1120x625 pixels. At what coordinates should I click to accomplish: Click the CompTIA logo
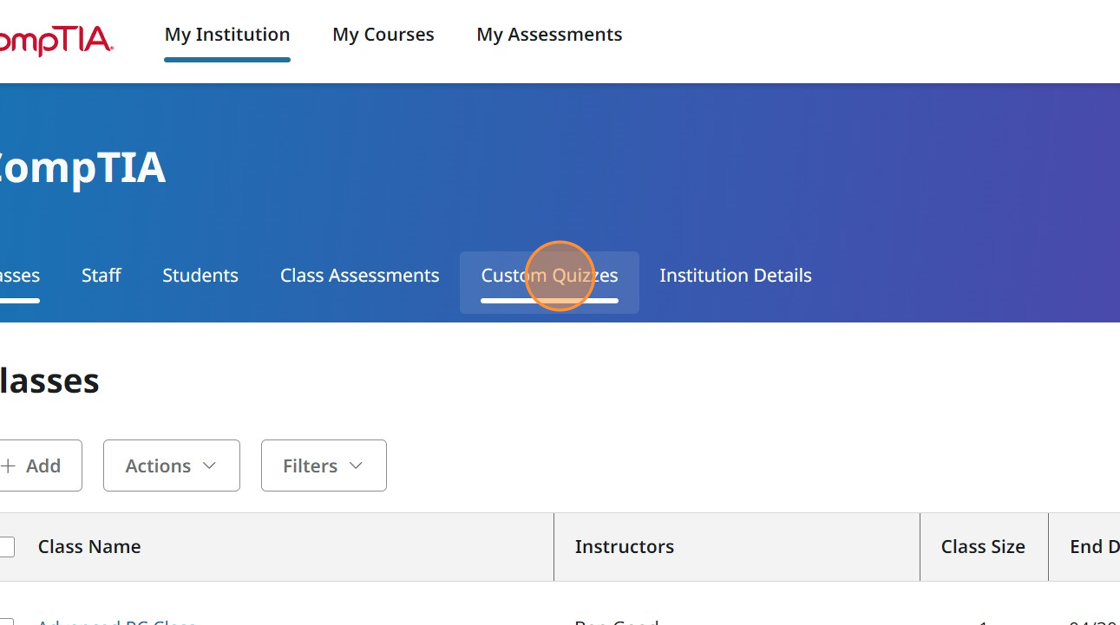55,42
